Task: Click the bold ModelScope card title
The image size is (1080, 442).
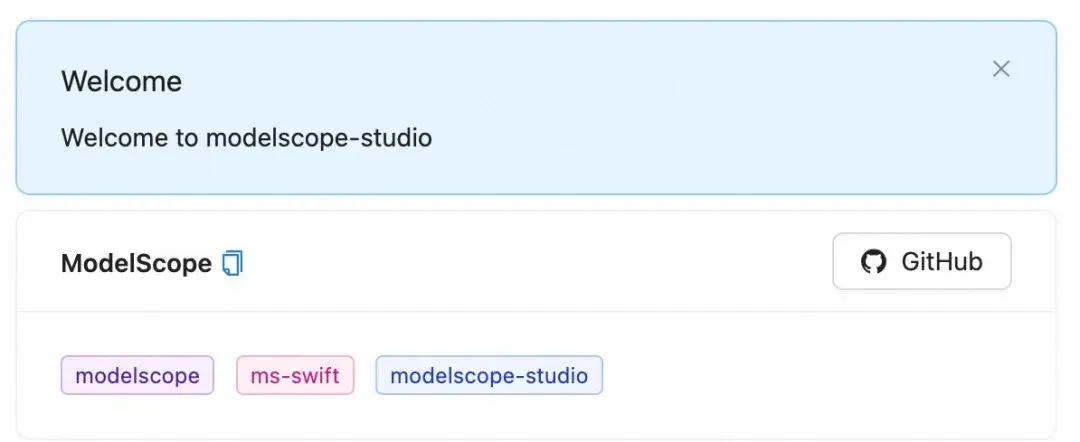Action: (136, 264)
